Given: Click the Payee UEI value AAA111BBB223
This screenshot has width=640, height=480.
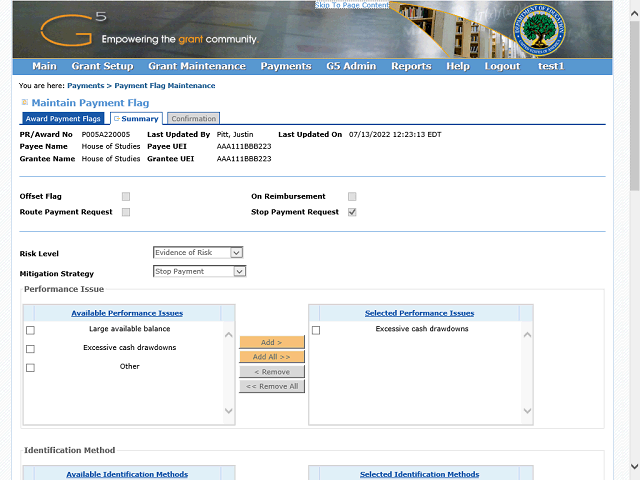Looking at the screenshot, I should [x=244, y=147].
